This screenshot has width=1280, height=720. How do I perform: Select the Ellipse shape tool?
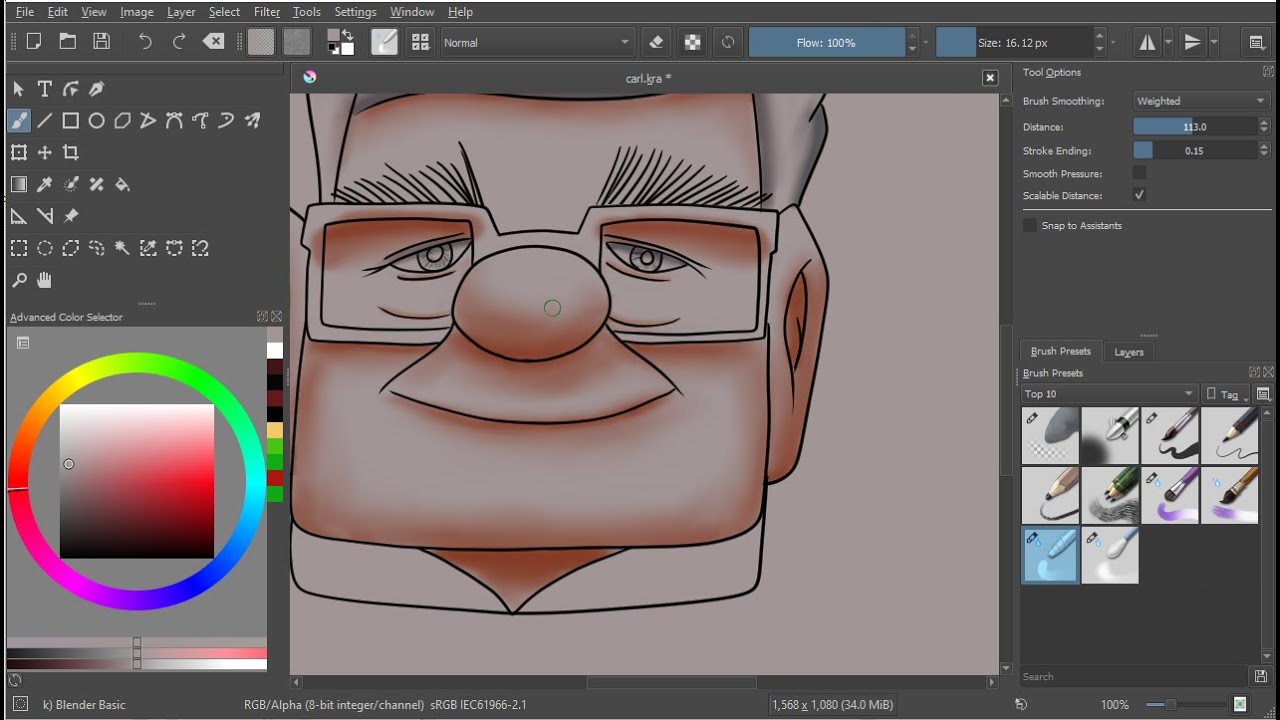click(97, 121)
